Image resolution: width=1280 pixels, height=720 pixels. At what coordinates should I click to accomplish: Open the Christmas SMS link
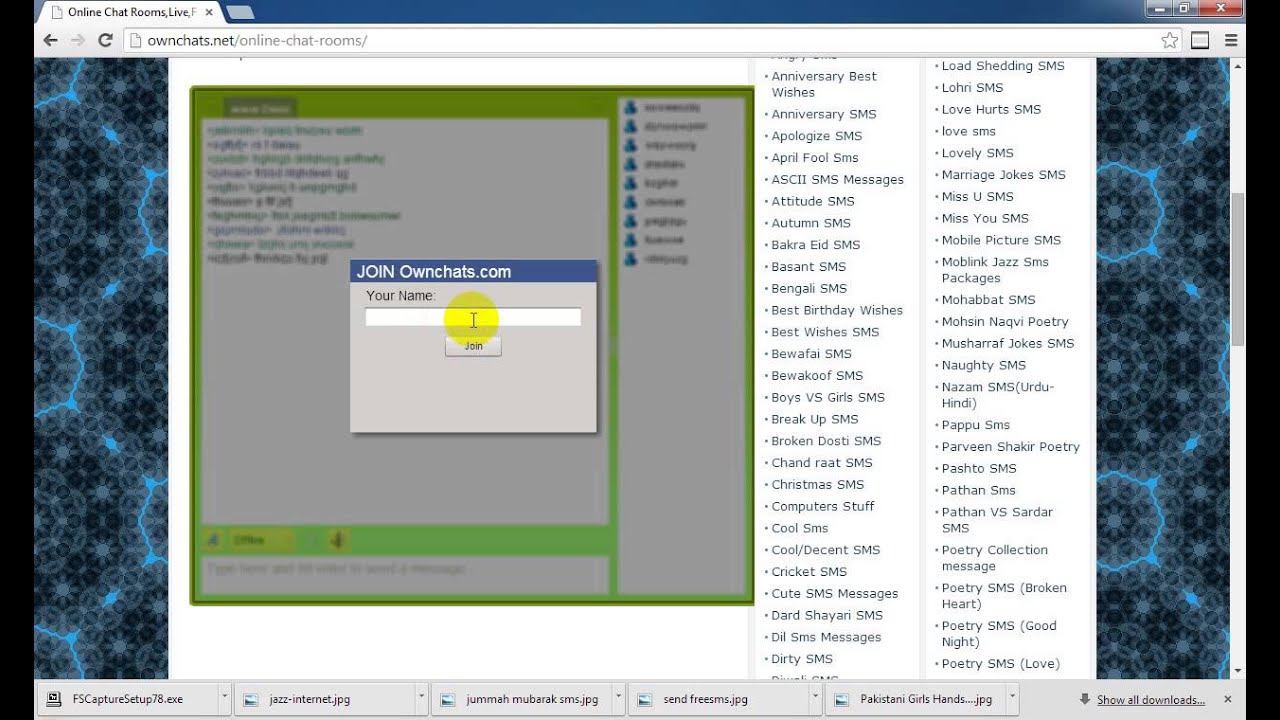[x=817, y=484]
